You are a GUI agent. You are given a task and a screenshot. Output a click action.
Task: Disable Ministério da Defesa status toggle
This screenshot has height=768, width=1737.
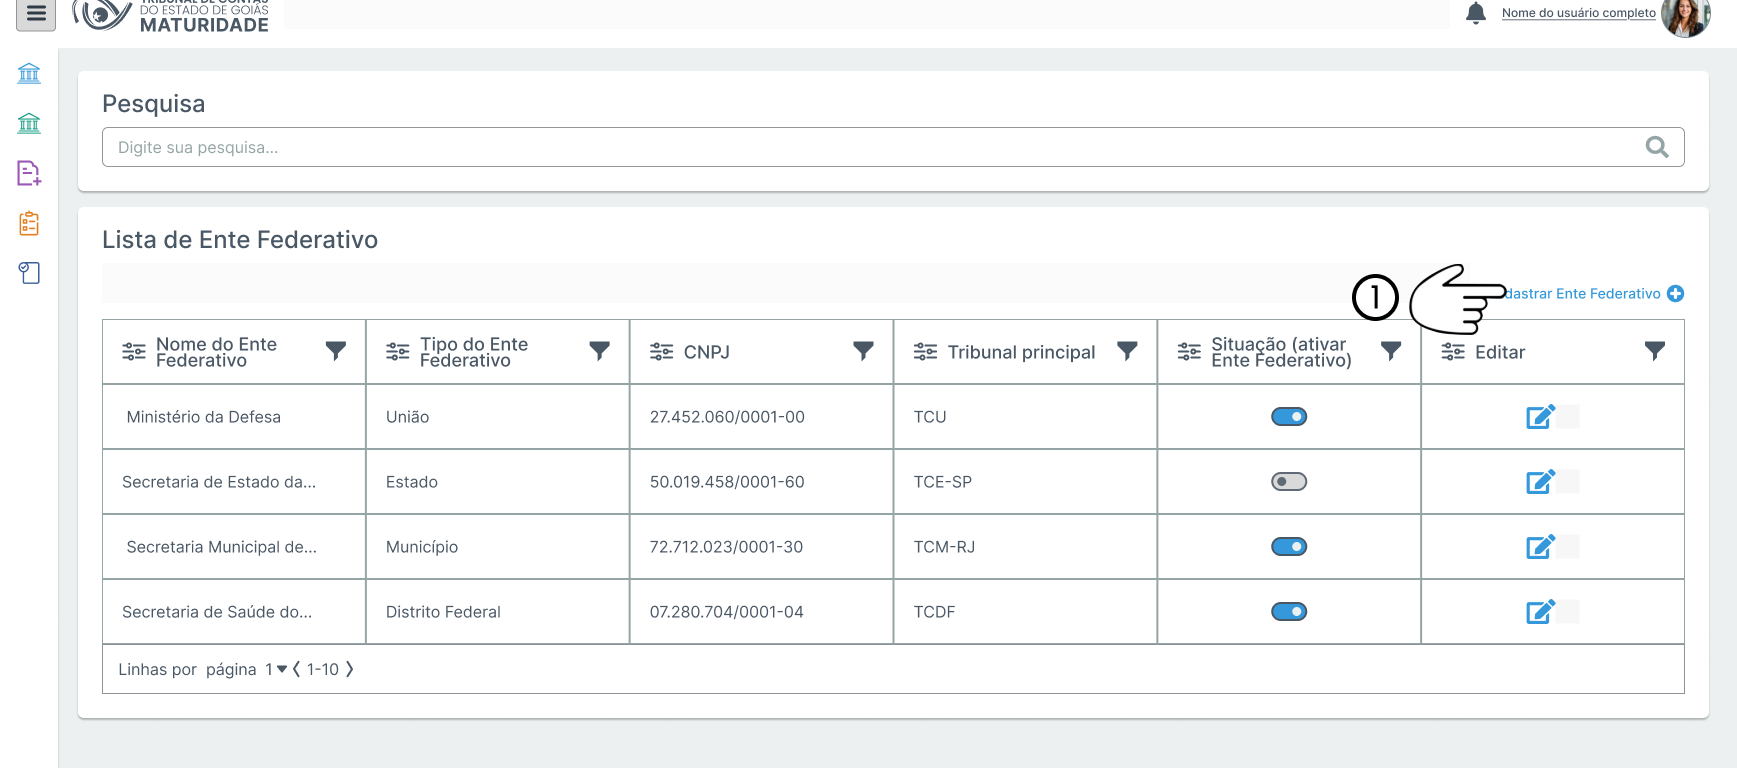point(1288,417)
